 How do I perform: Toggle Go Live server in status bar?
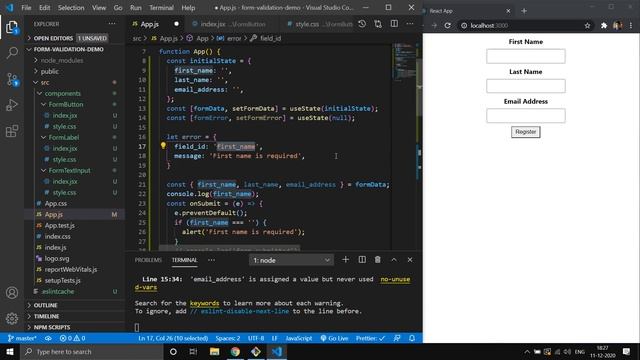point(334,338)
